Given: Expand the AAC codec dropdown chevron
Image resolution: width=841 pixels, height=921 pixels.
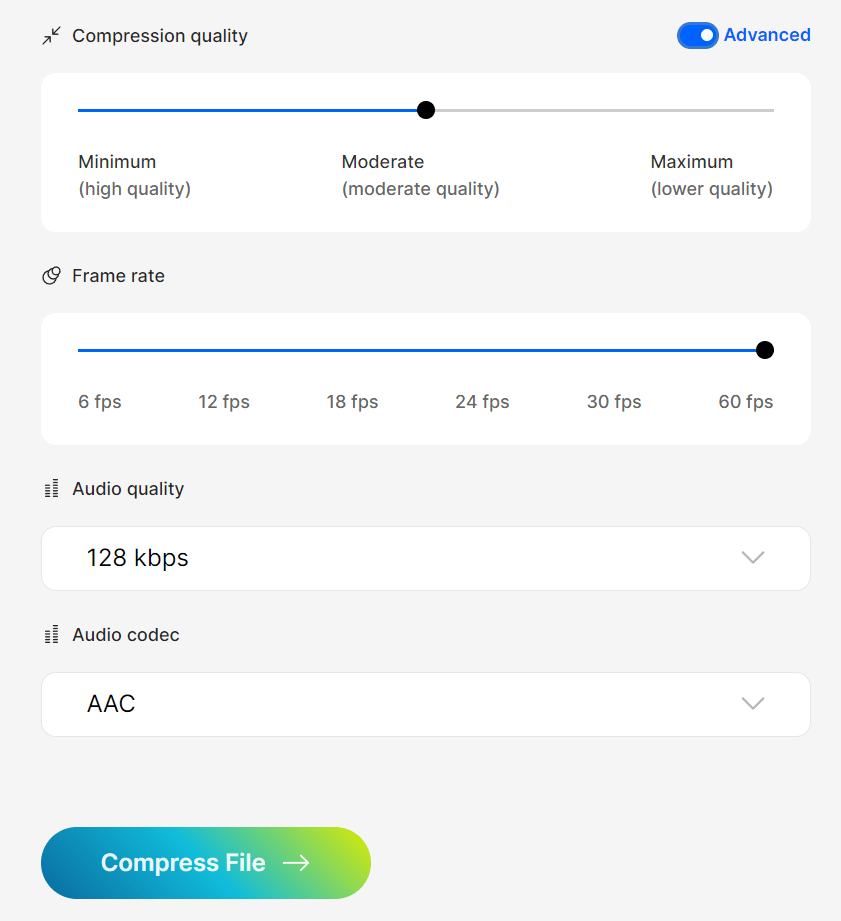Looking at the screenshot, I should coord(753,704).
